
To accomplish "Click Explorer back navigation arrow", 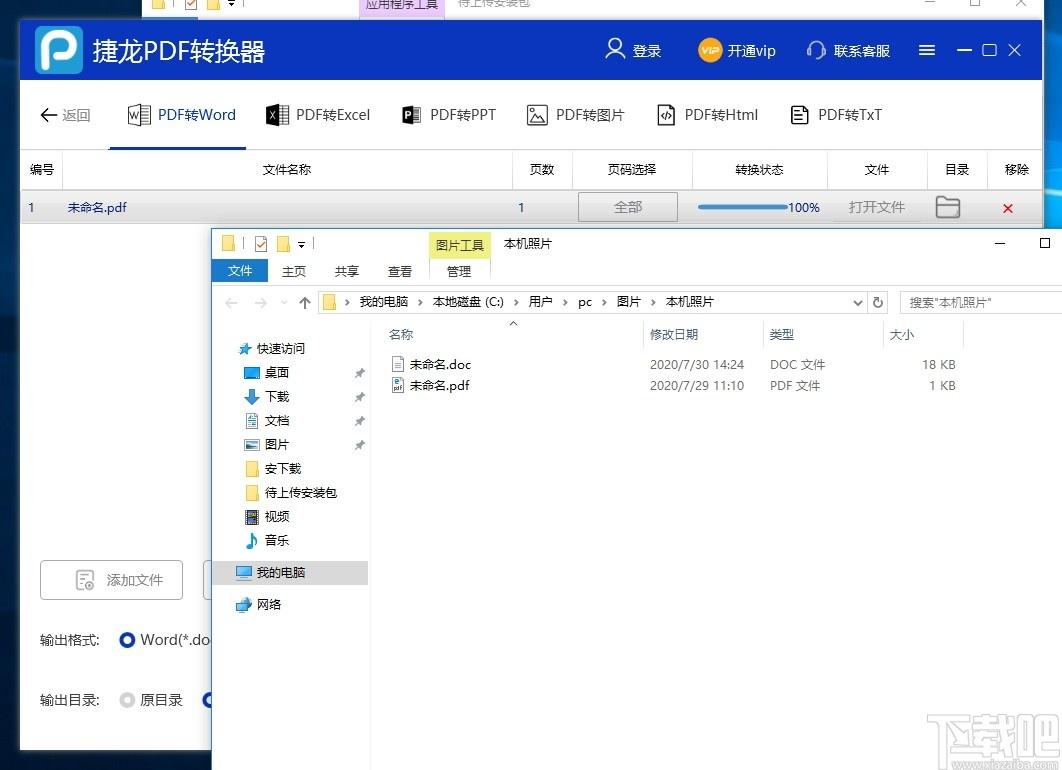I will [232, 303].
